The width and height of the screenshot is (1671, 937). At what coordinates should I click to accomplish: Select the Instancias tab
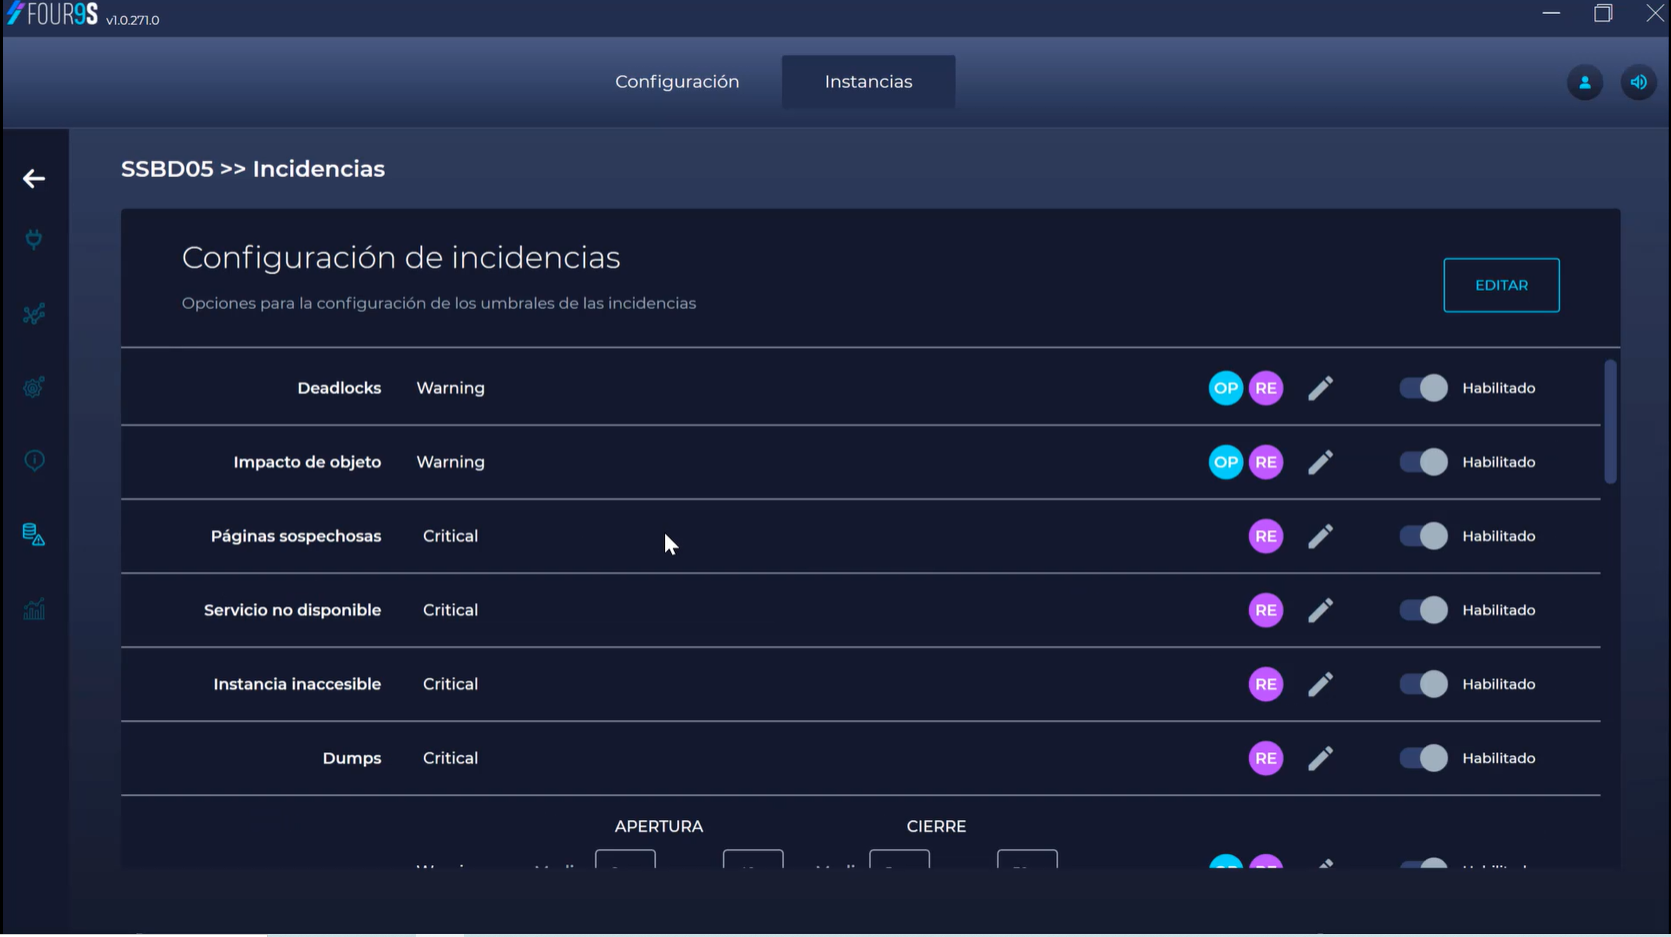pos(868,81)
